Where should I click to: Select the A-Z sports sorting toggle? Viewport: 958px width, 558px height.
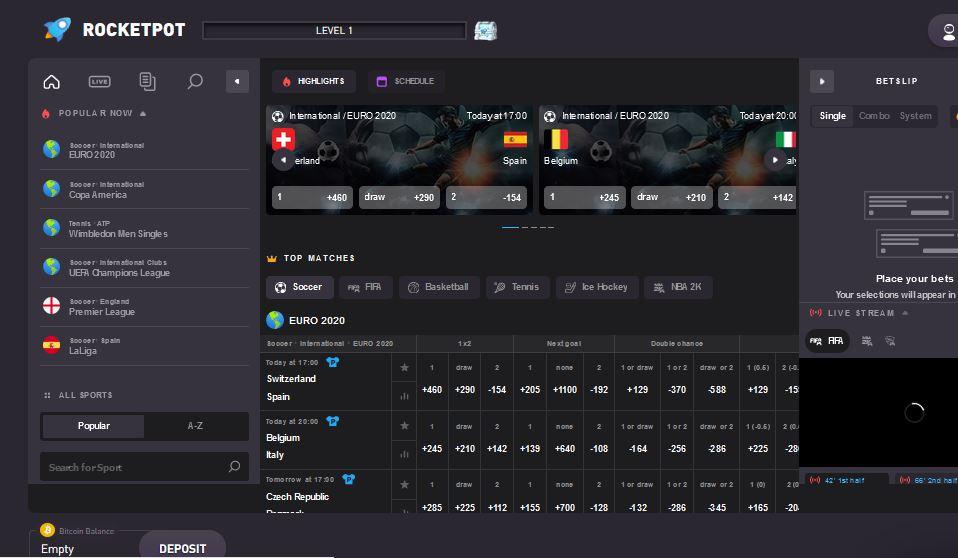196,426
